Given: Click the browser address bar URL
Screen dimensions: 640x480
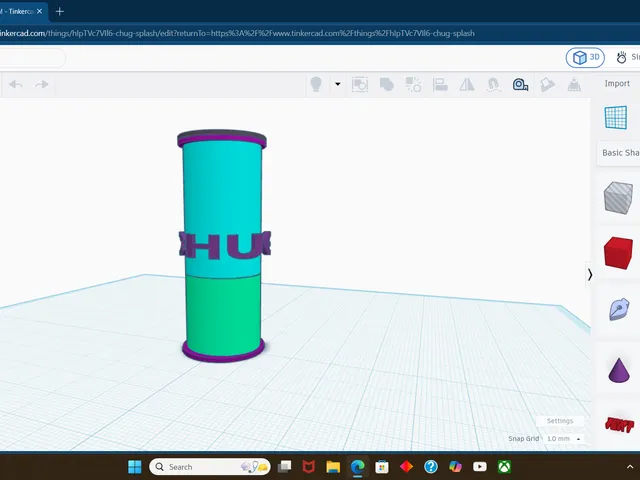Looking at the screenshot, I should (x=237, y=33).
